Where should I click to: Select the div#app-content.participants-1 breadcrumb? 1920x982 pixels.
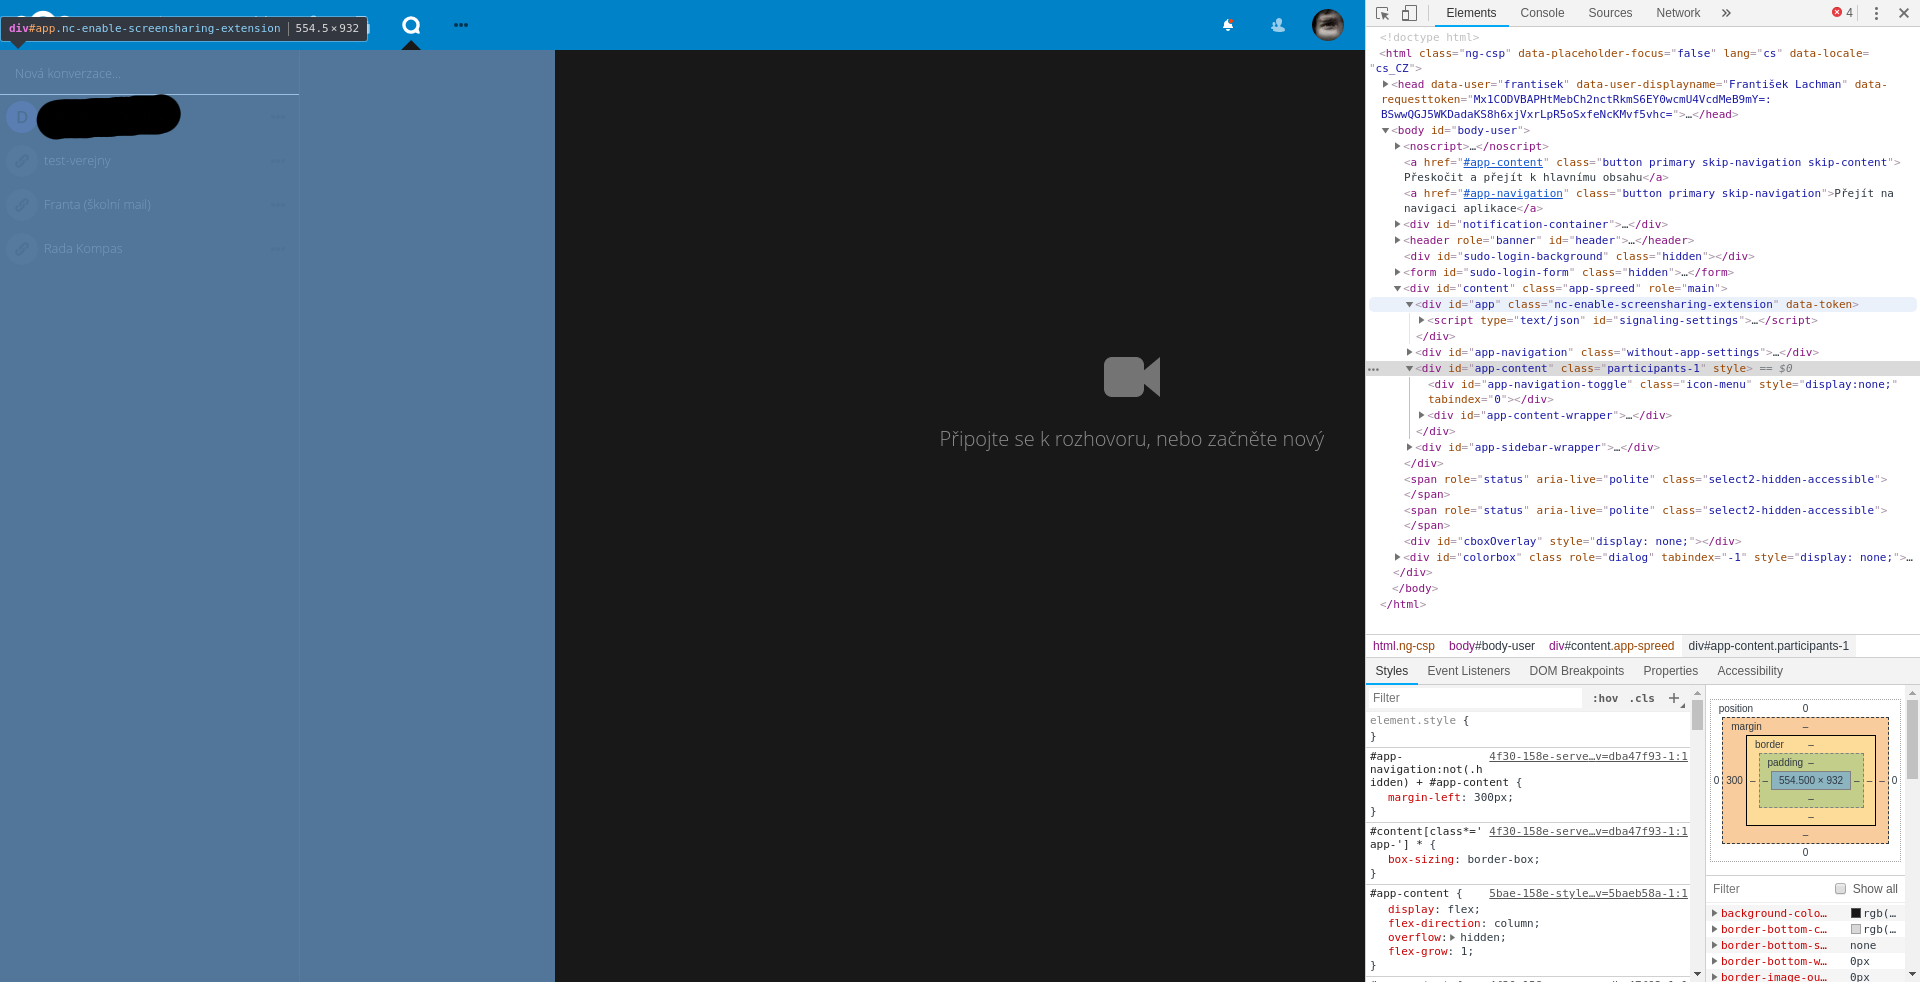1768,646
